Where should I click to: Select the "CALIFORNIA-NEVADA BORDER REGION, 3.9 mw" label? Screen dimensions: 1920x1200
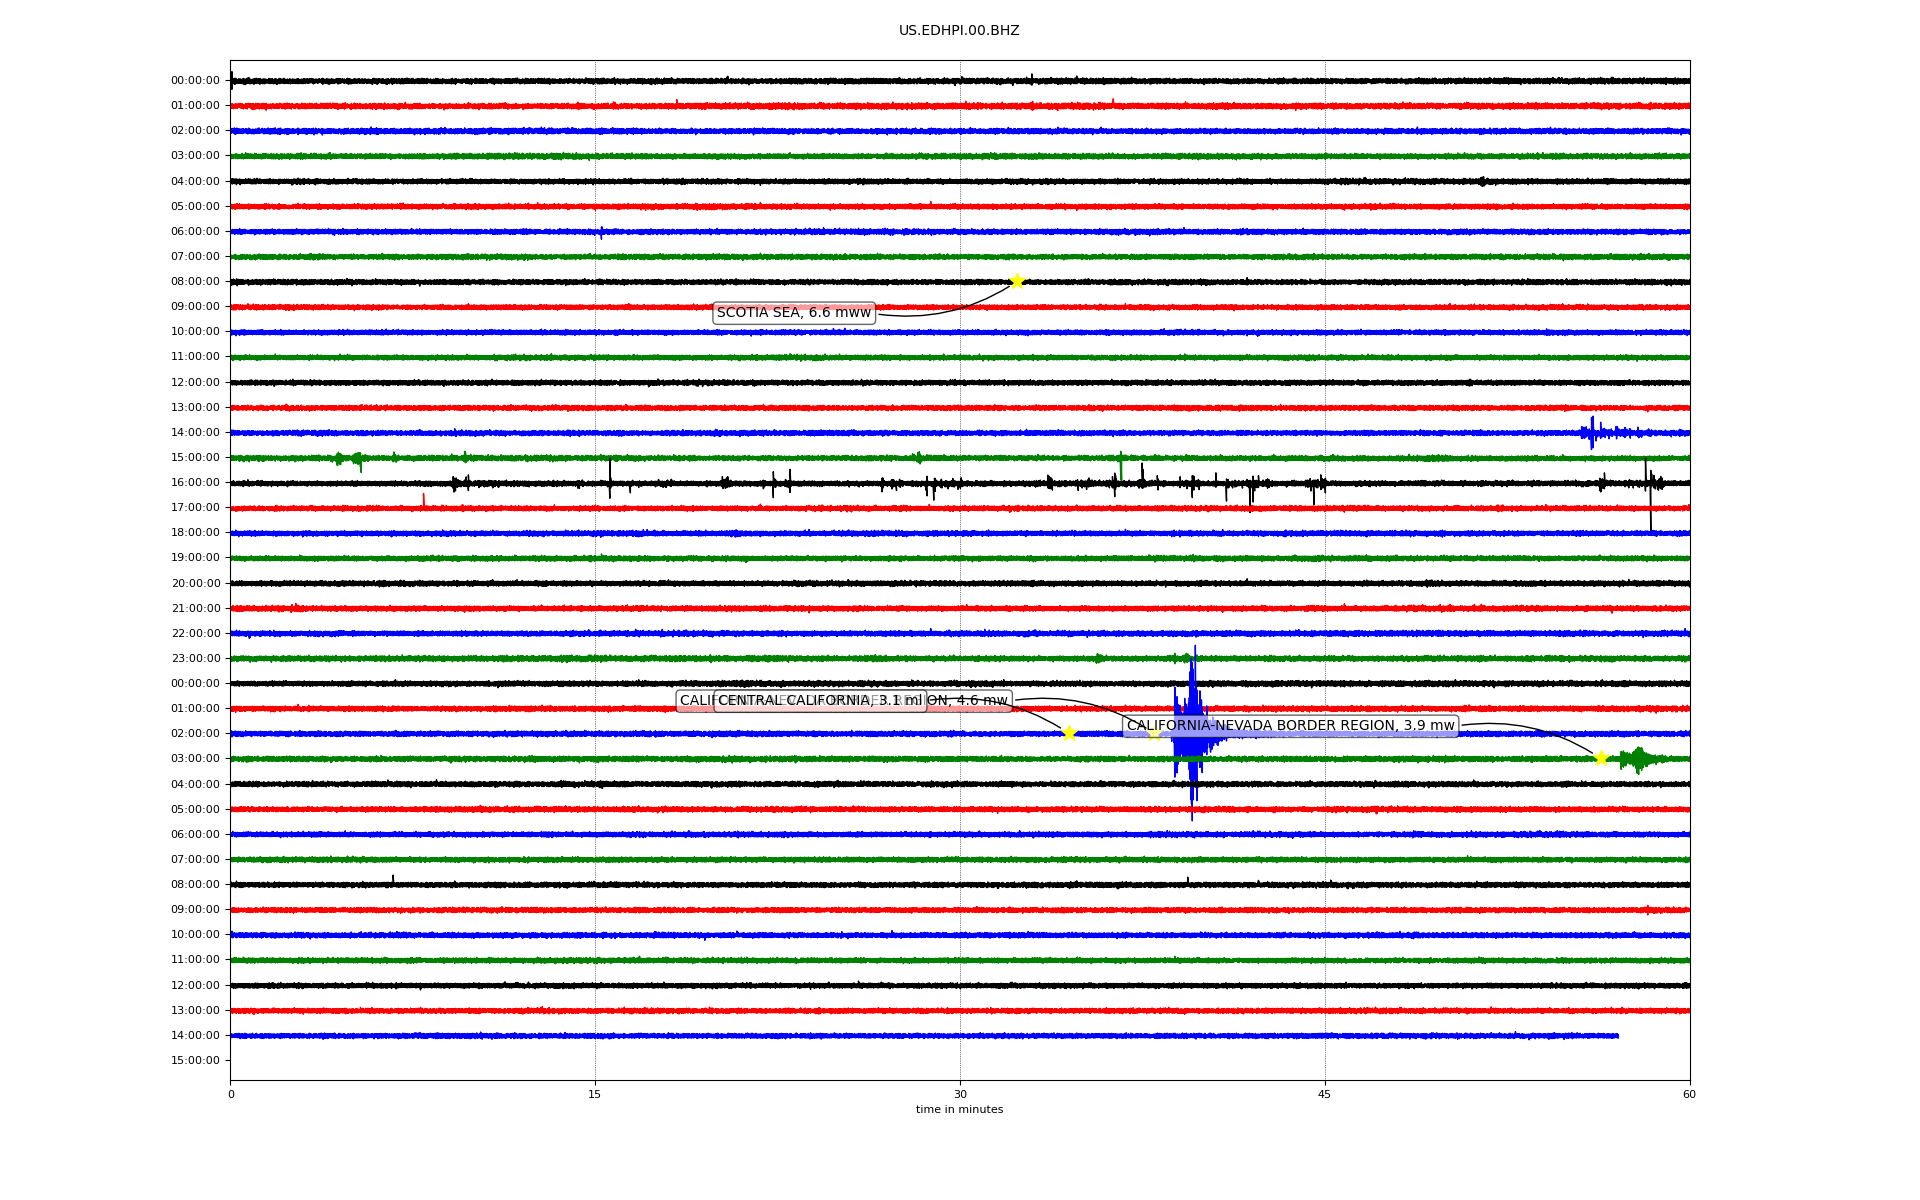coord(1290,726)
